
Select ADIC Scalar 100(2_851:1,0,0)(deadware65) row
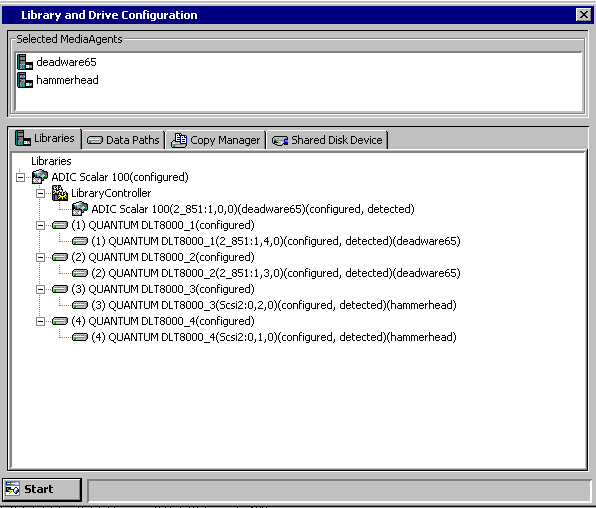click(253, 209)
